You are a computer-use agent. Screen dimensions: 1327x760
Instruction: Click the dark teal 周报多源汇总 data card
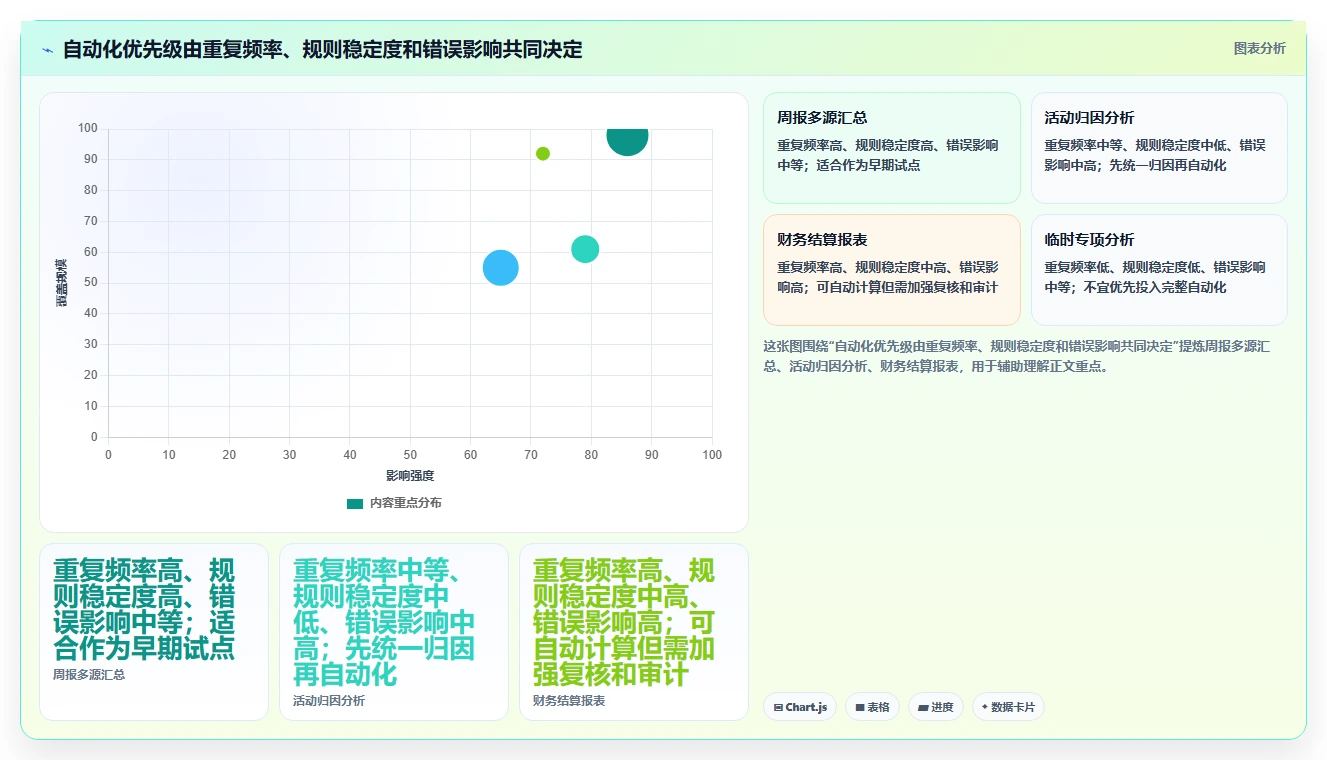[154, 632]
